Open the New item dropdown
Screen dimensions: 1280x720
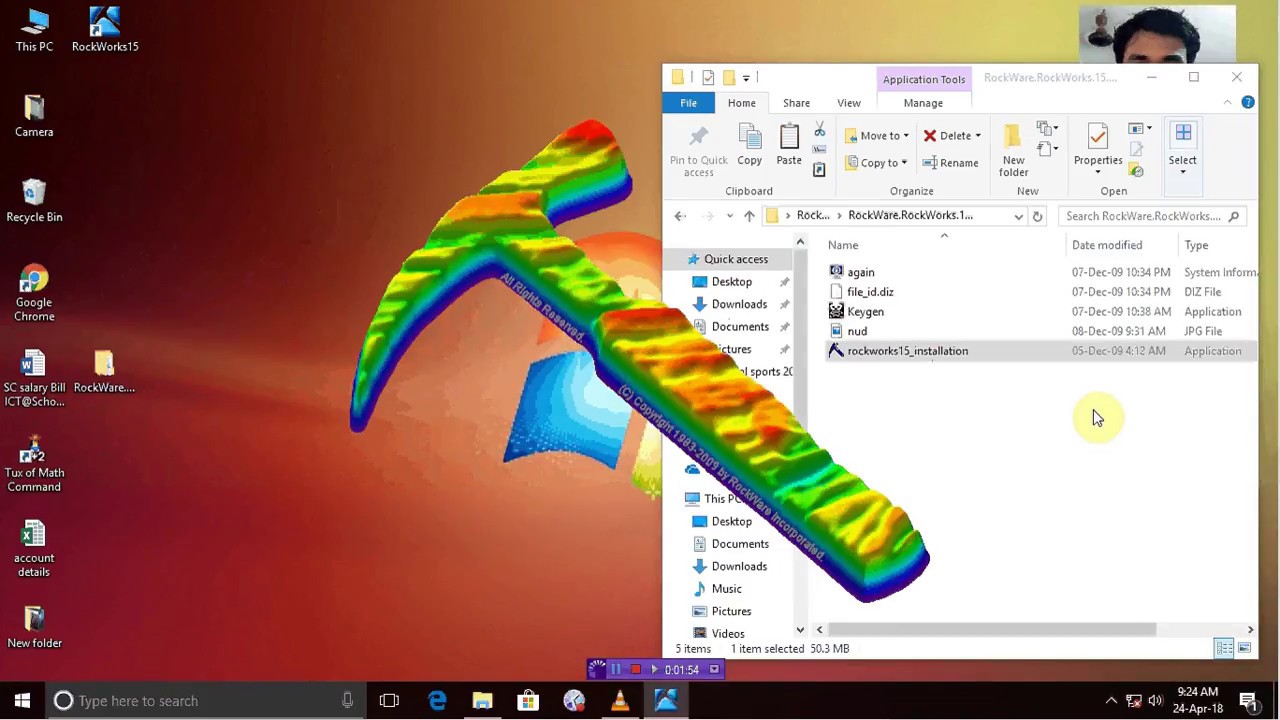point(1047,129)
